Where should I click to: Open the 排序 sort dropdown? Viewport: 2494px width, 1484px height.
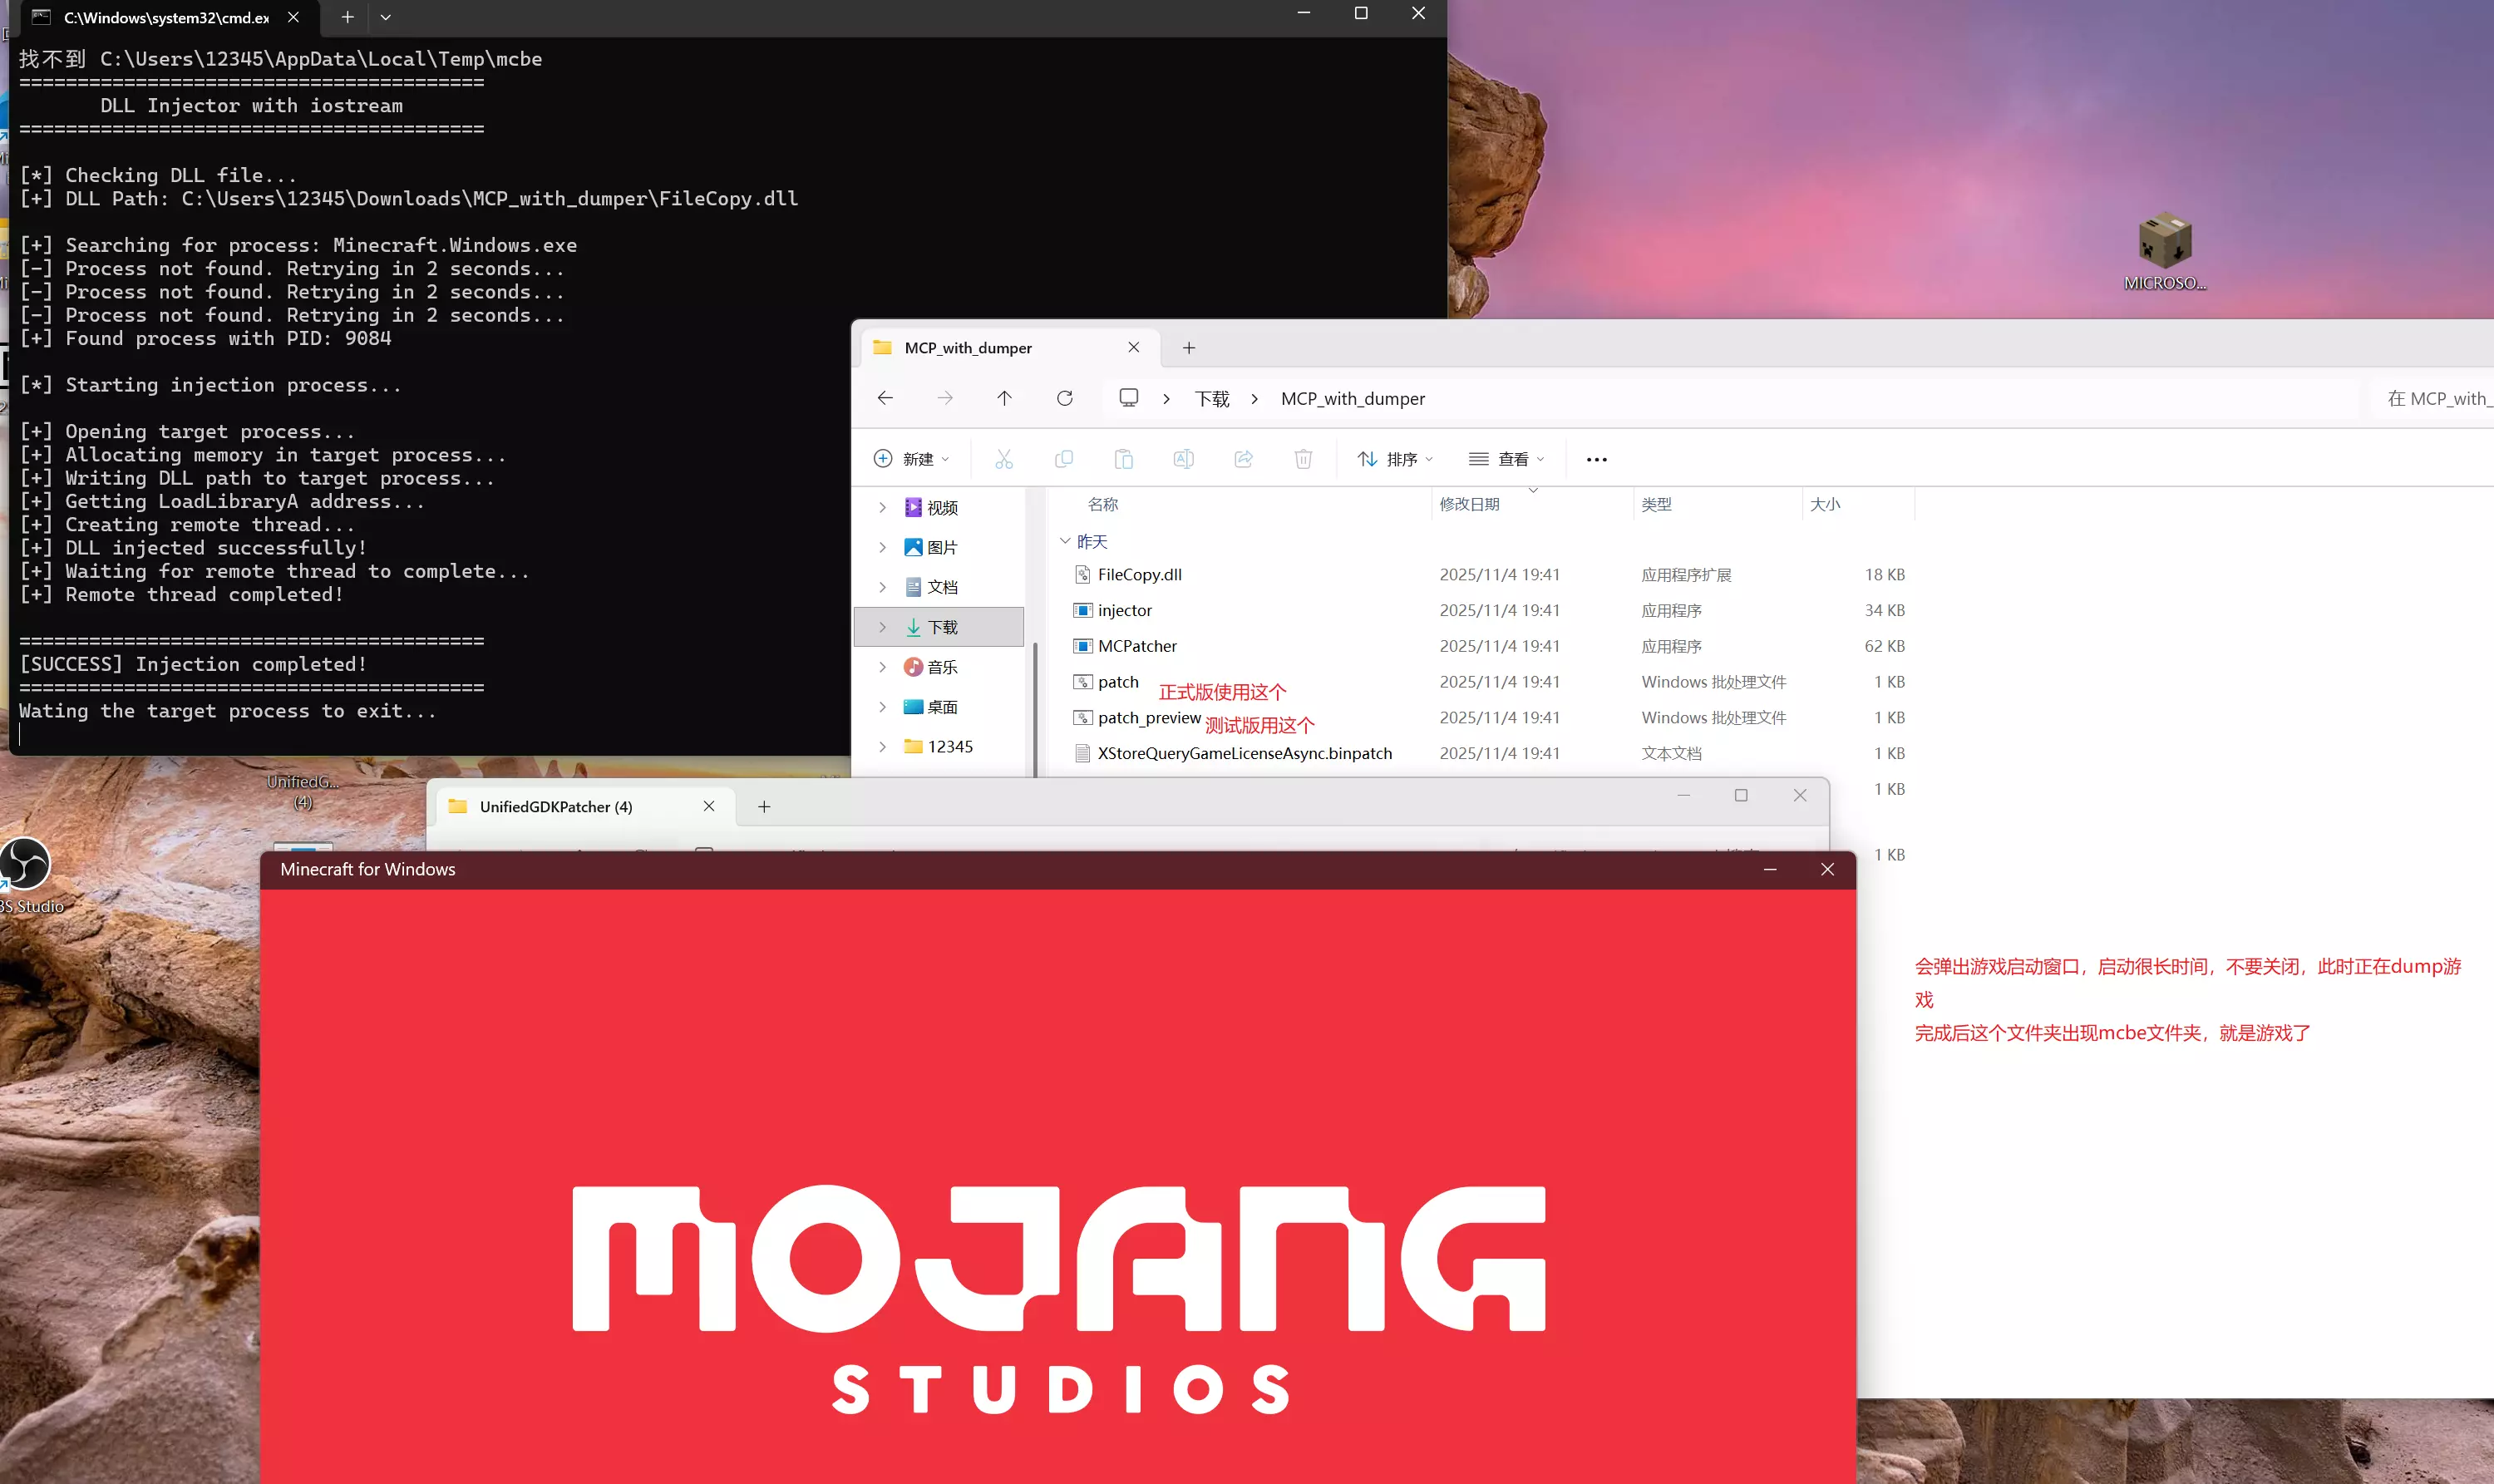(x=1396, y=459)
